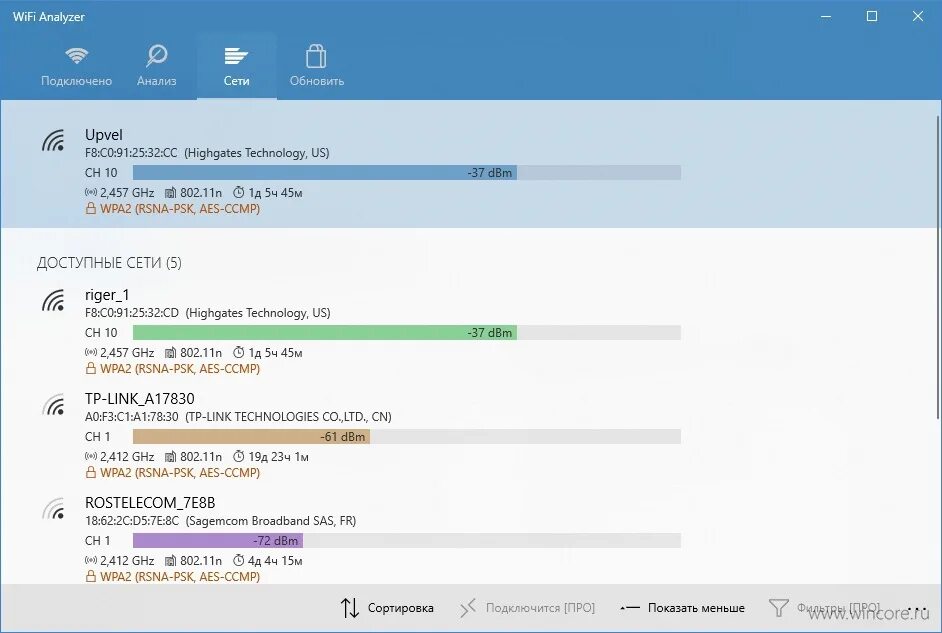Click the Подключится [ПРО] button
The height and width of the screenshot is (633, 942).
point(527,608)
